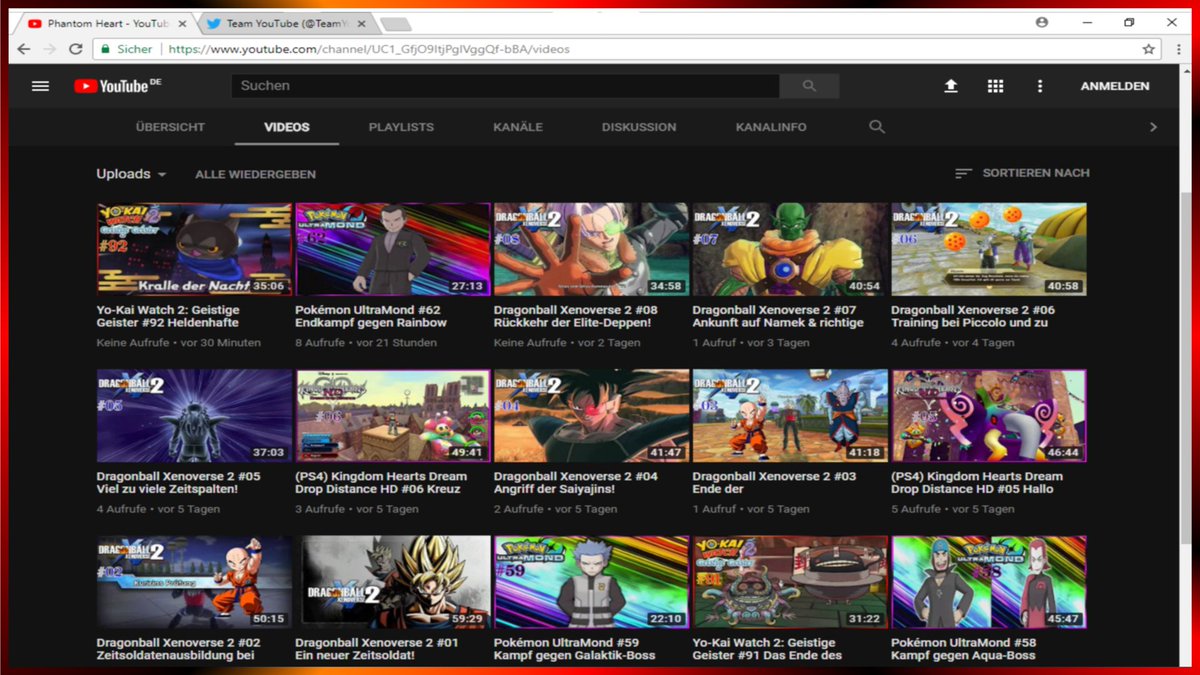Open Kingdom Hearts Dream Drop #05 thumbnail

(988, 416)
